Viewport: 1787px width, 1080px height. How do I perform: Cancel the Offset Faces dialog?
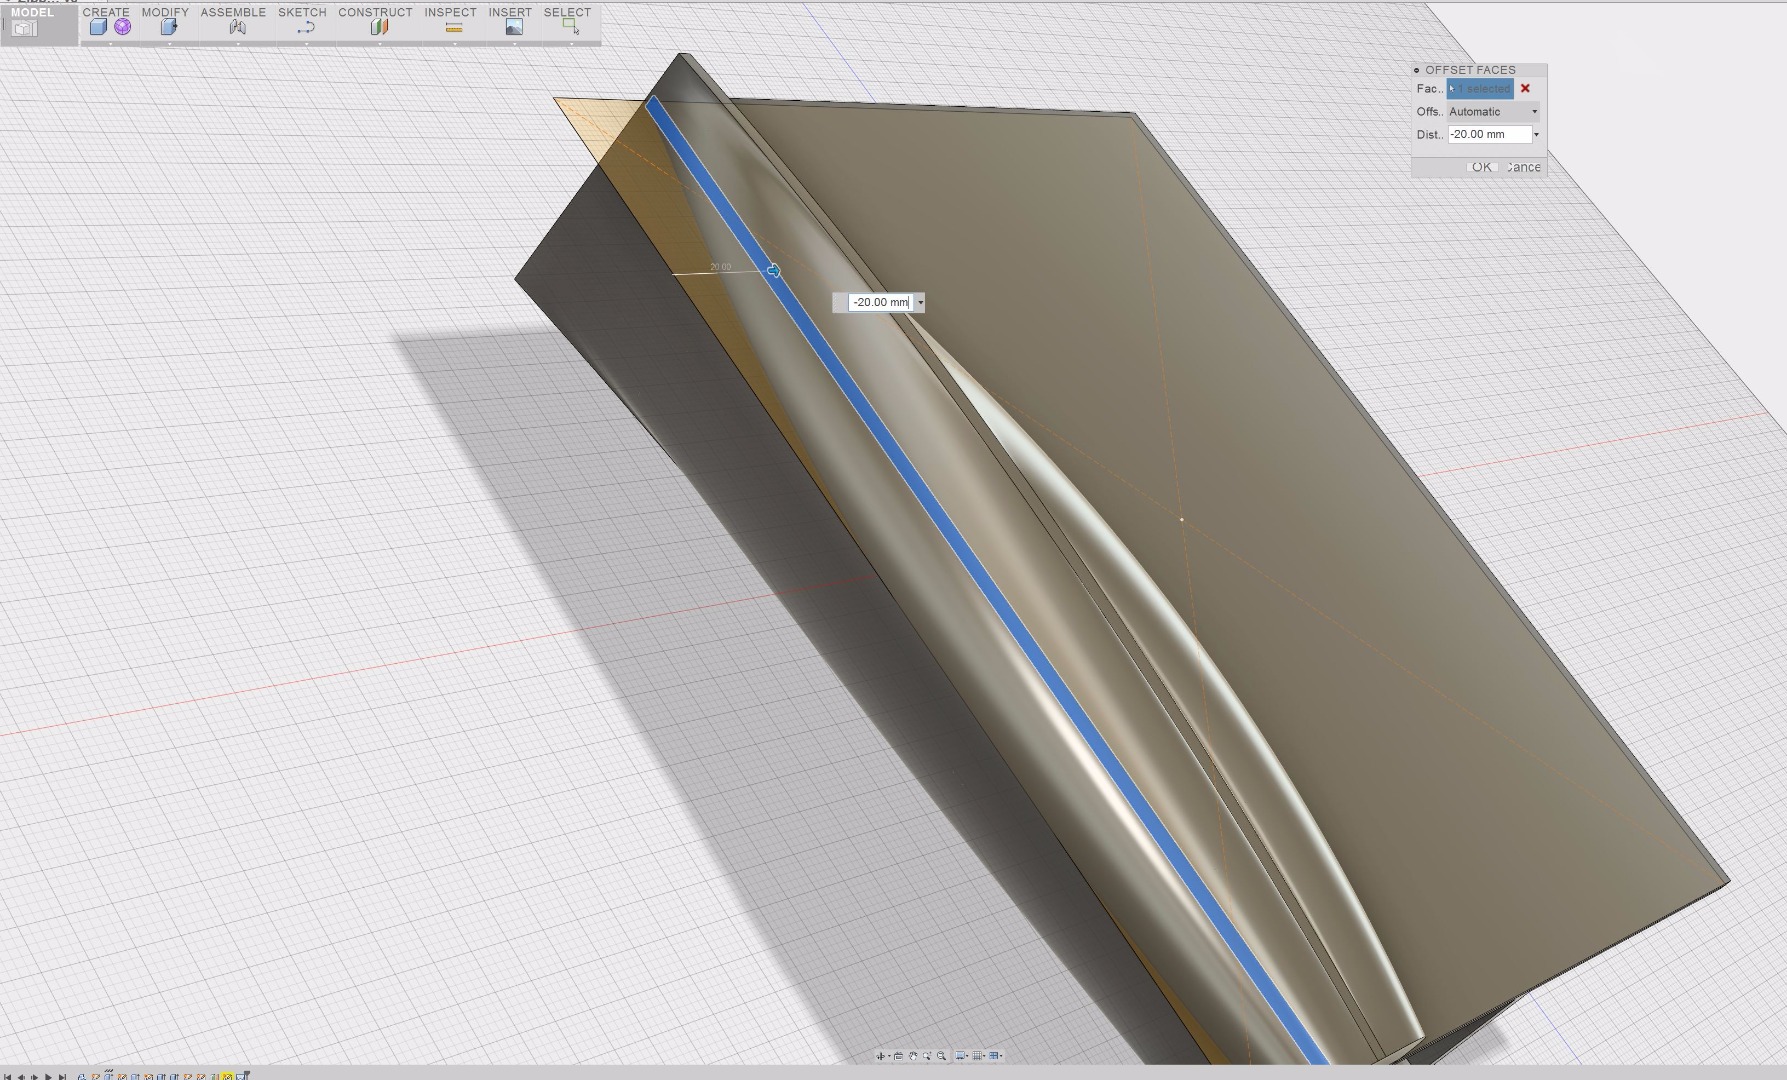click(x=1523, y=167)
